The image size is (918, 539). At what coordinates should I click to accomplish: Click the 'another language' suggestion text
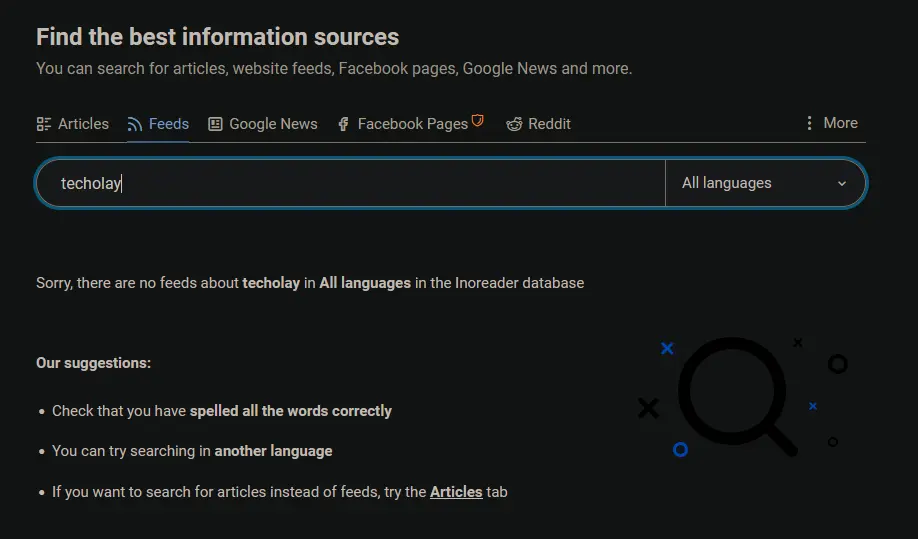click(x=273, y=451)
